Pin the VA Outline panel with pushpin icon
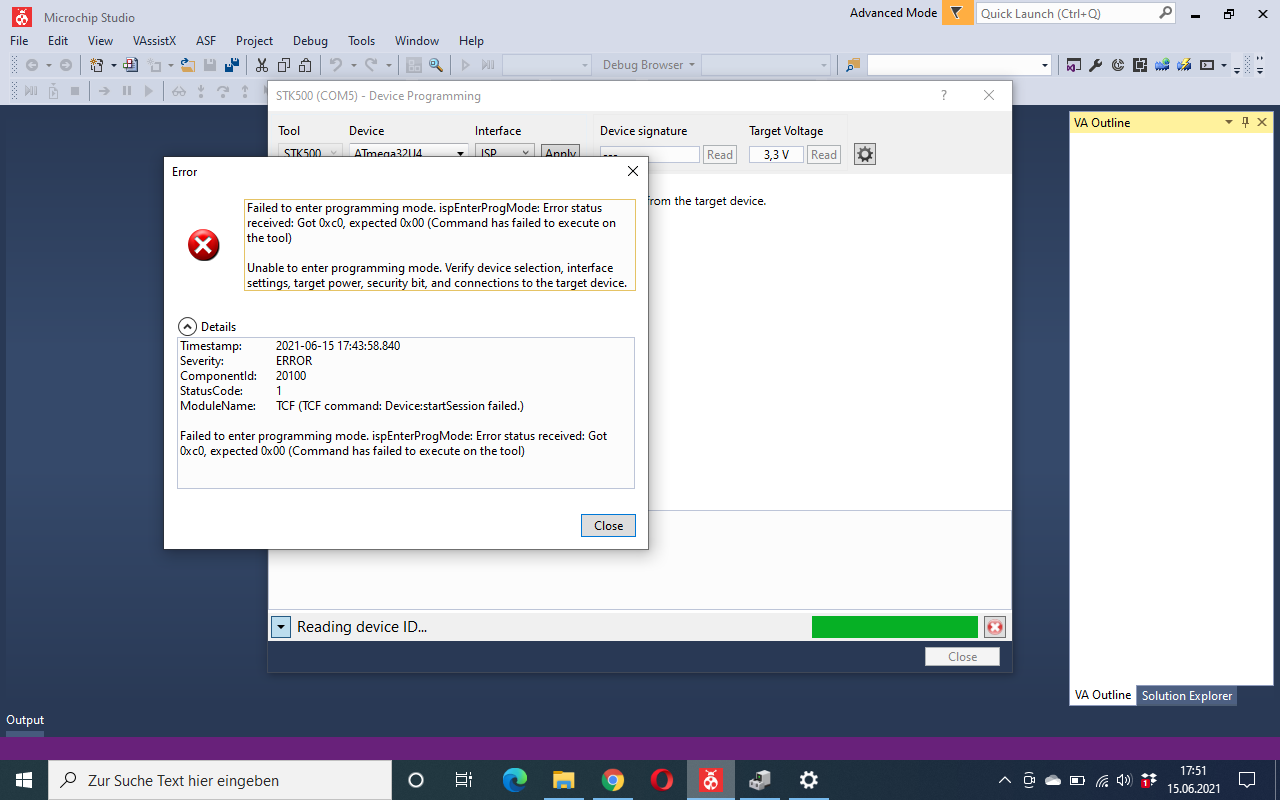The height and width of the screenshot is (800, 1280). [1245, 122]
